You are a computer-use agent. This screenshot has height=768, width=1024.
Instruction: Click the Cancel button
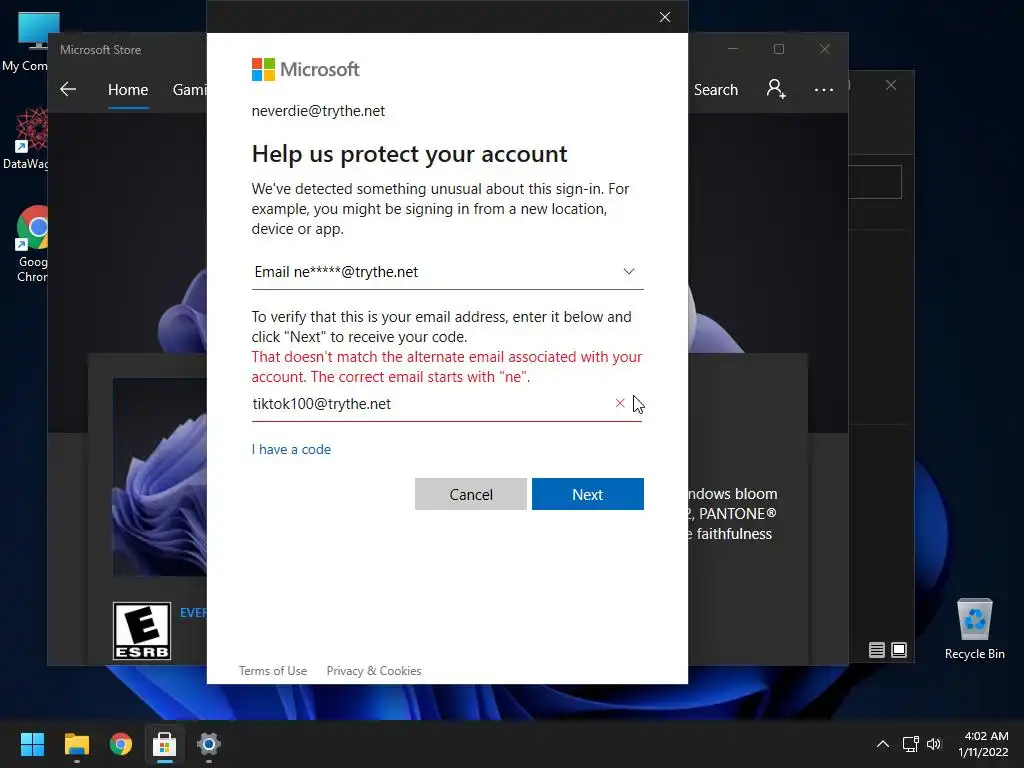pyautogui.click(x=470, y=494)
